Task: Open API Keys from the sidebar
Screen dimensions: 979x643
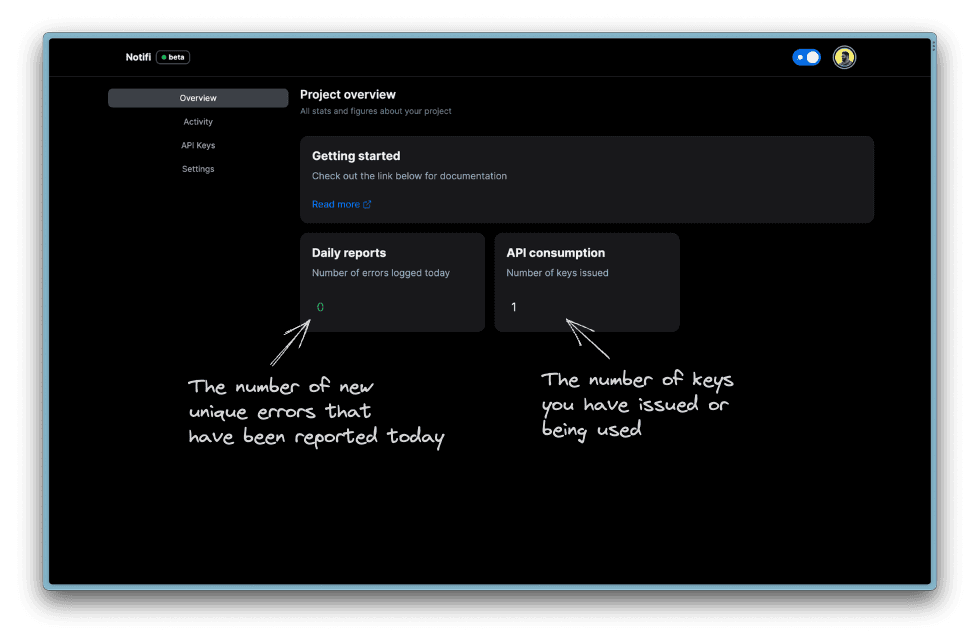Action: (198, 145)
